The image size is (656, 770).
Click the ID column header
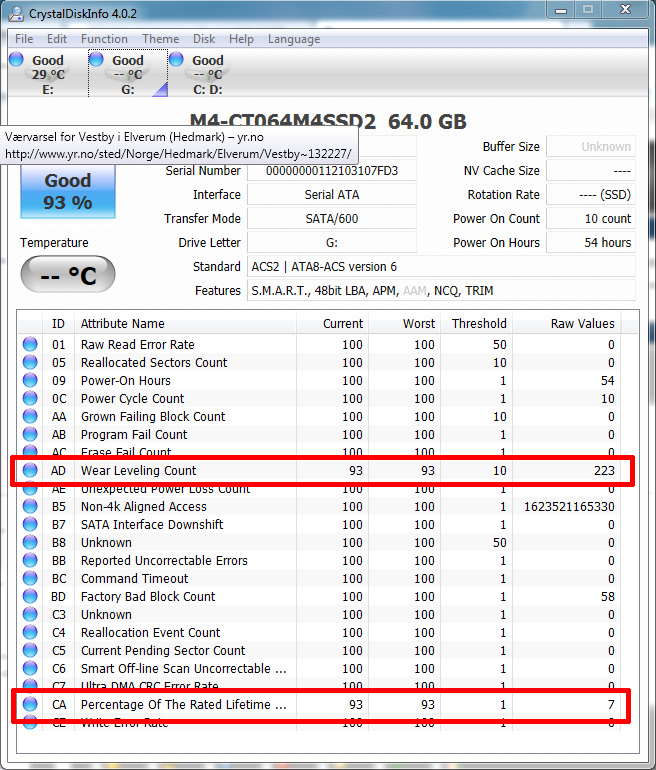58,324
